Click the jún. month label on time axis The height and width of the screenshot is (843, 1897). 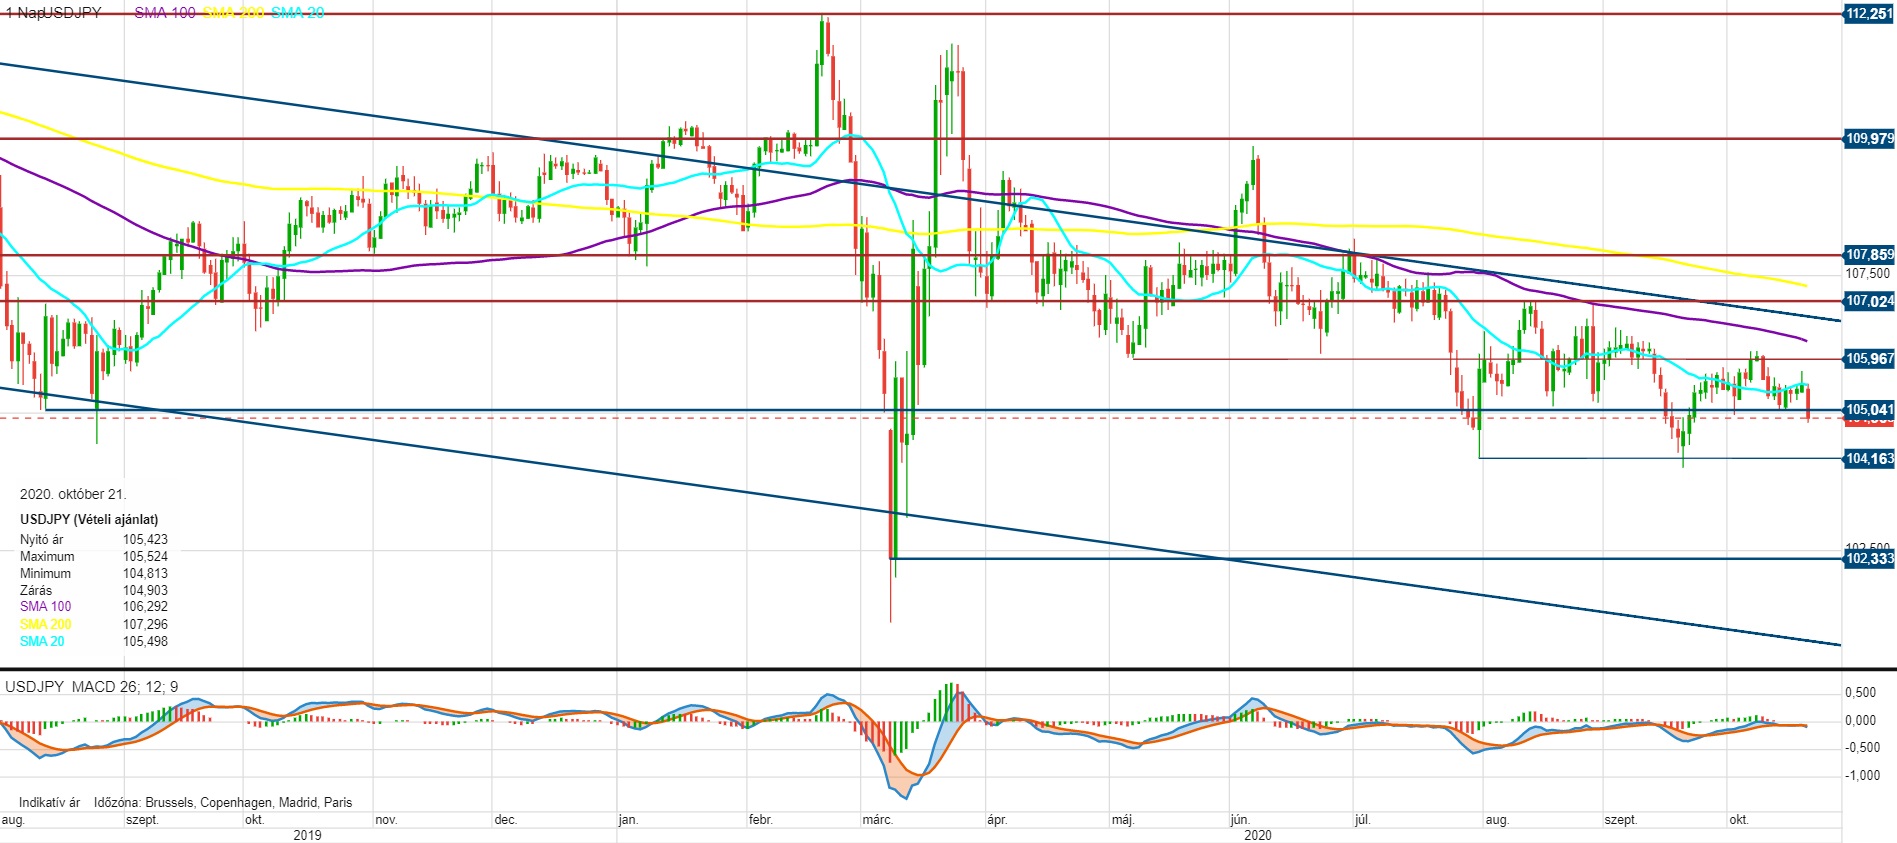tap(1240, 820)
